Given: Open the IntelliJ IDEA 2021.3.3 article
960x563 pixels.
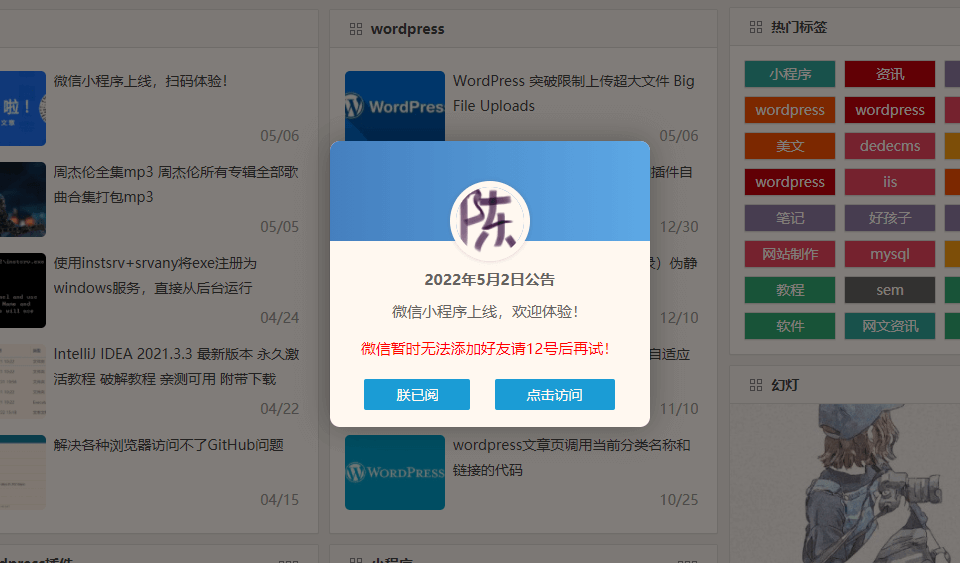Looking at the screenshot, I should (x=176, y=367).
